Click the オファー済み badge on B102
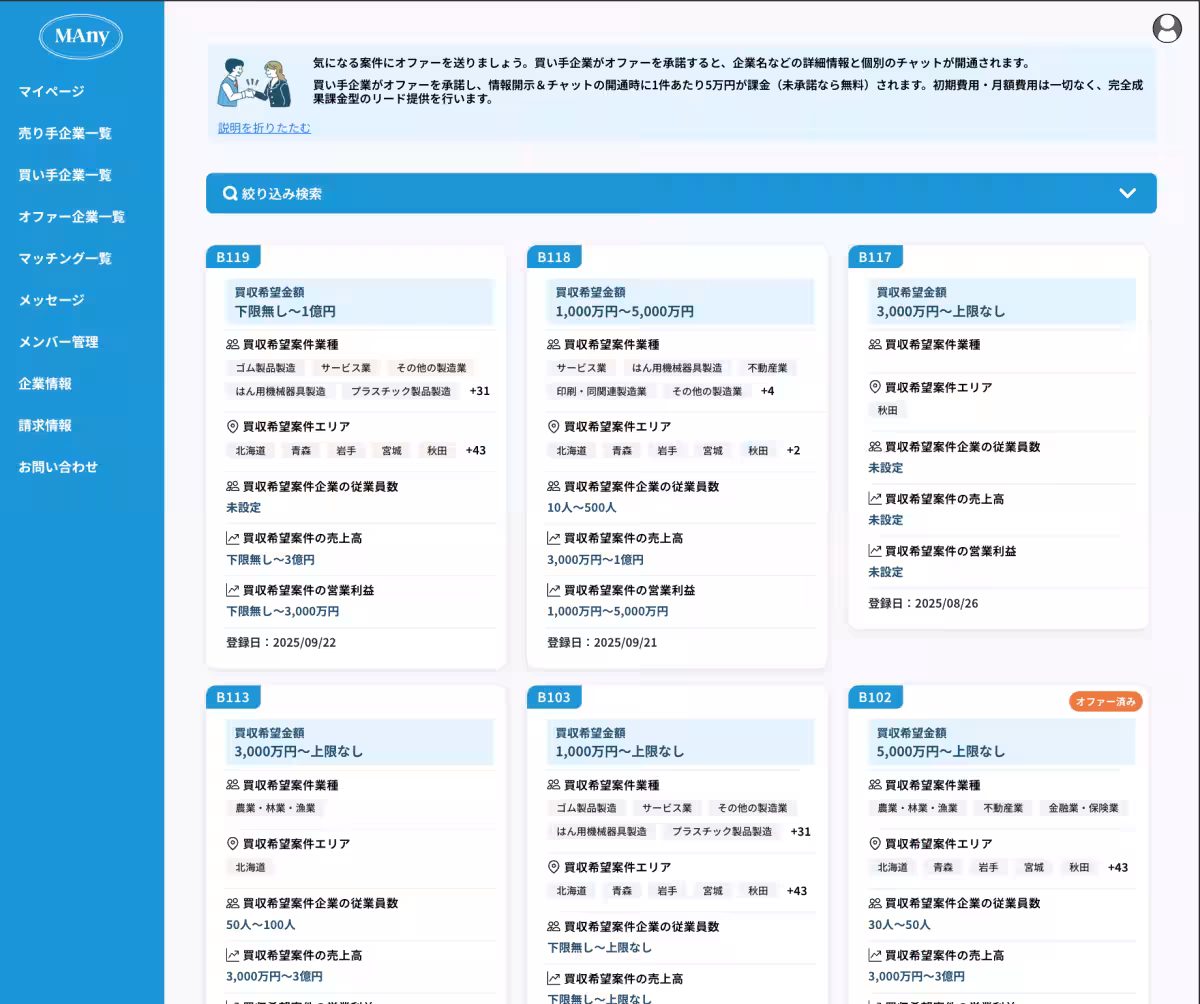The height and width of the screenshot is (1004, 1200). [1105, 702]
